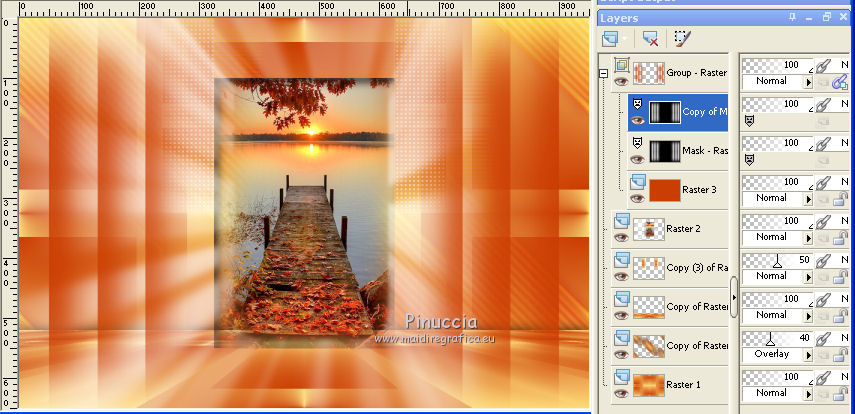Click opacity slider set to 40 on Overlay layer
Image resolution: width=855 pixels, height=414 pixels.
click(778, 339)
